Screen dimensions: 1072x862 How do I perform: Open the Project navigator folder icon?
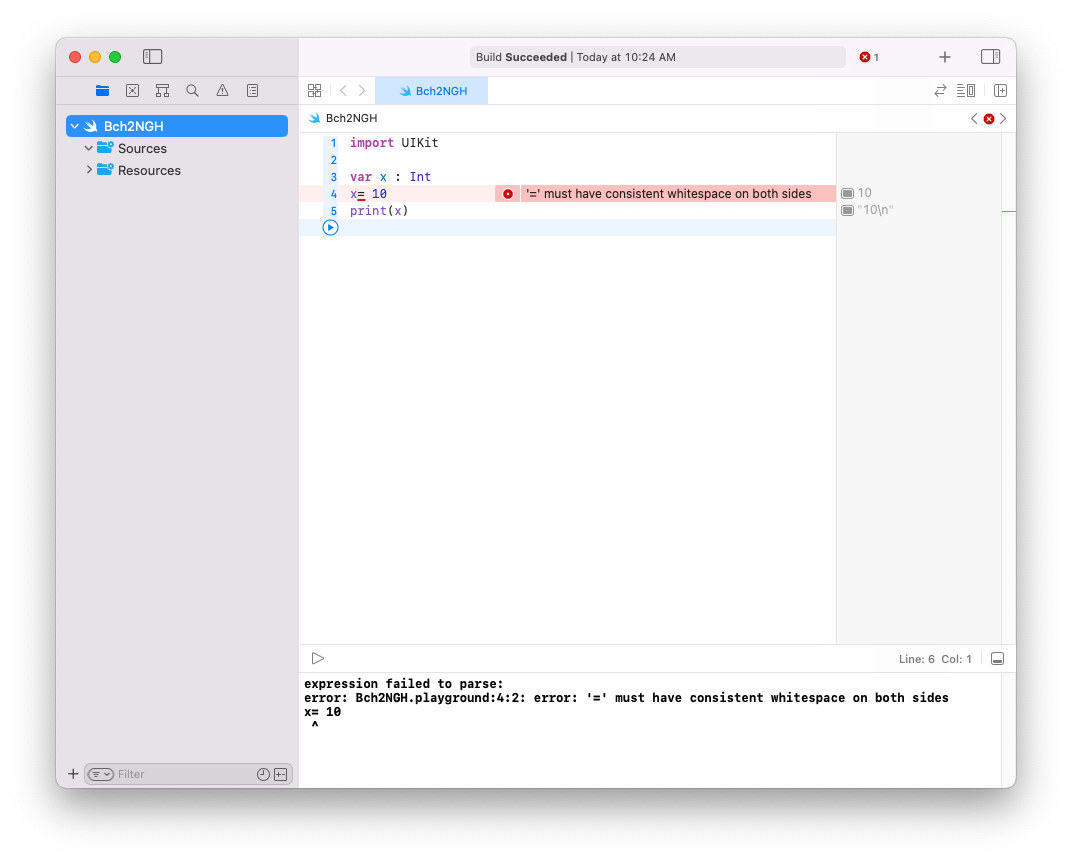(x=103, y=90)
